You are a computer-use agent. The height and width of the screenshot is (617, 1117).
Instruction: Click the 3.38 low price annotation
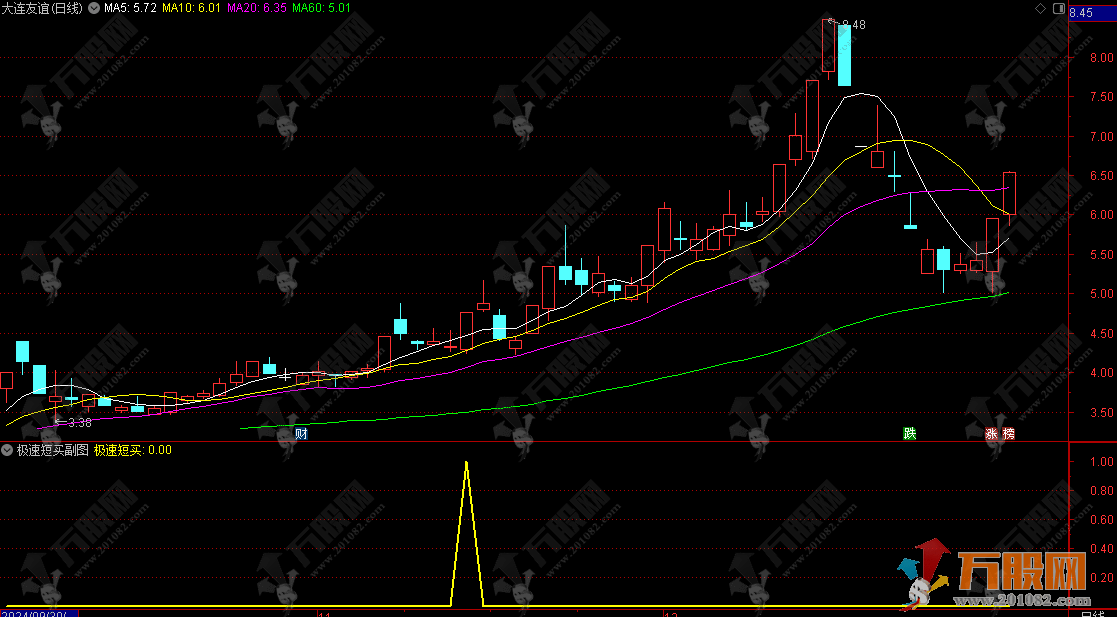(x=73, y=423)
